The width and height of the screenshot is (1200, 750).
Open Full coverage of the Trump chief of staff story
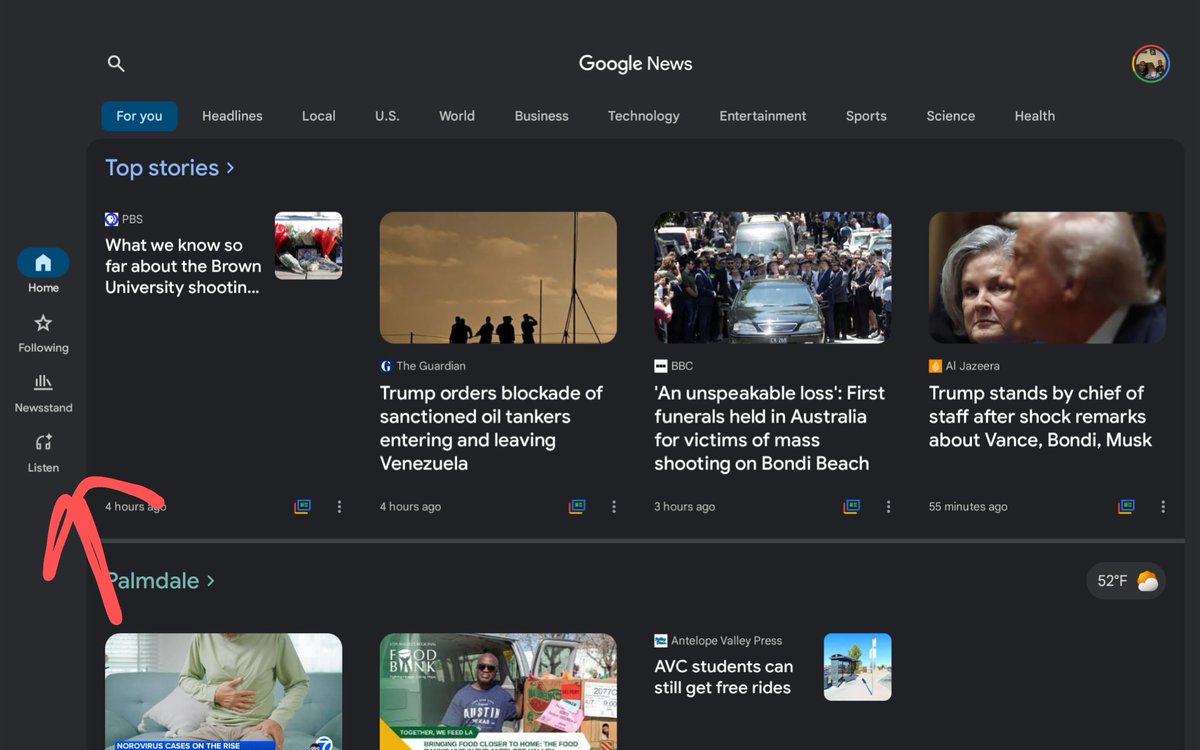click(x=1126, y=507)
